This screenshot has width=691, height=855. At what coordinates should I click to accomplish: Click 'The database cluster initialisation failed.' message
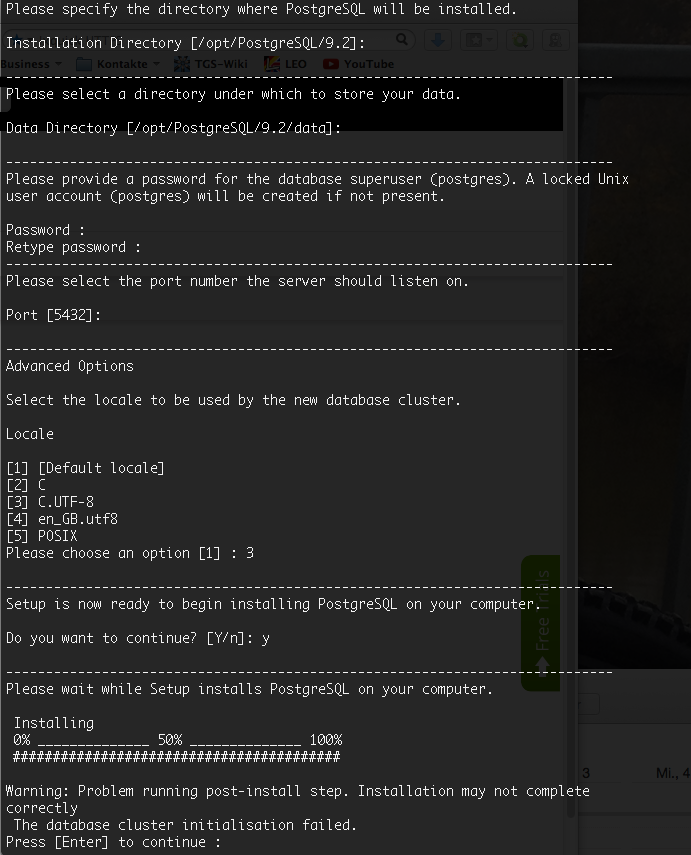tap(185, 825)
